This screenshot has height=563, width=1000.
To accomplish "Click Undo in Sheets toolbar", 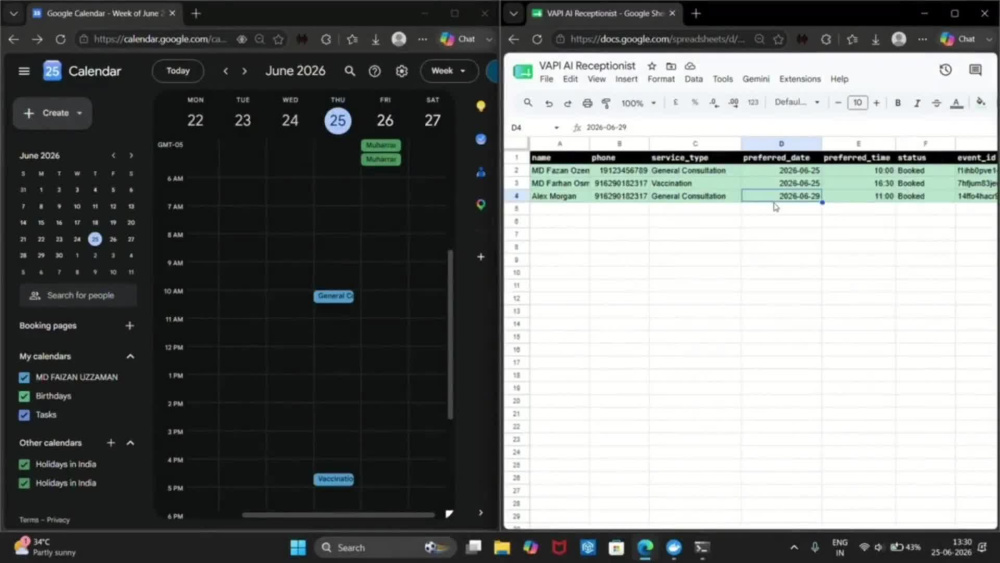I will tap(548, 103).
